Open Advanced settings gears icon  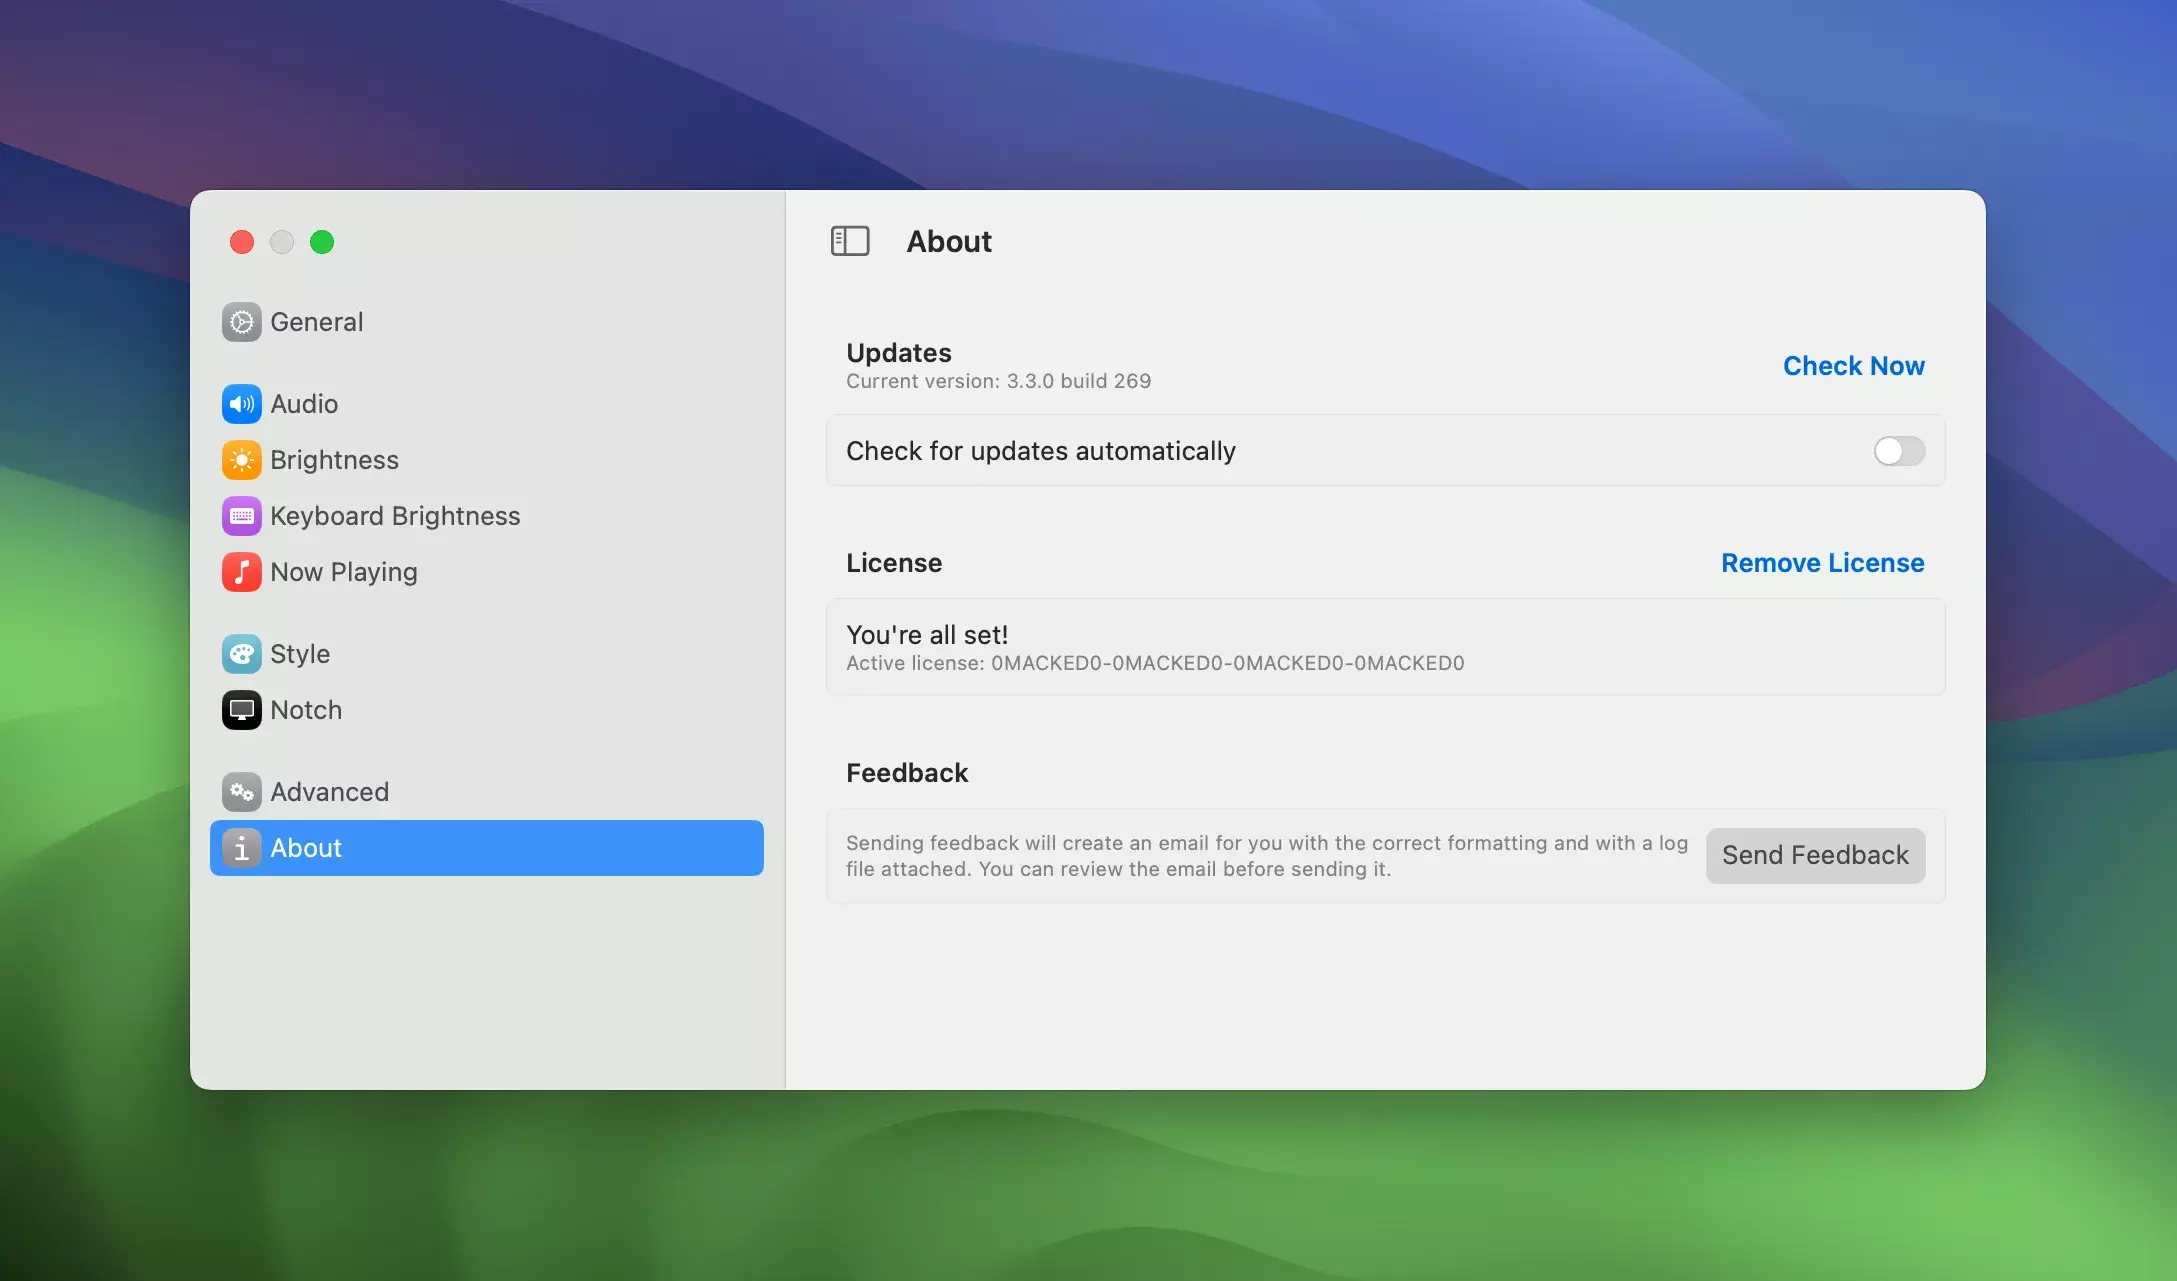click(x=241, y=792)
